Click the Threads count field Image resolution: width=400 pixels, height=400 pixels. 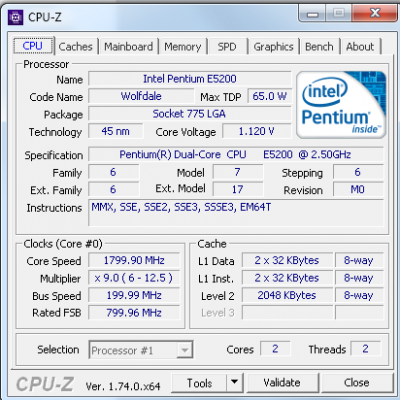366,349
